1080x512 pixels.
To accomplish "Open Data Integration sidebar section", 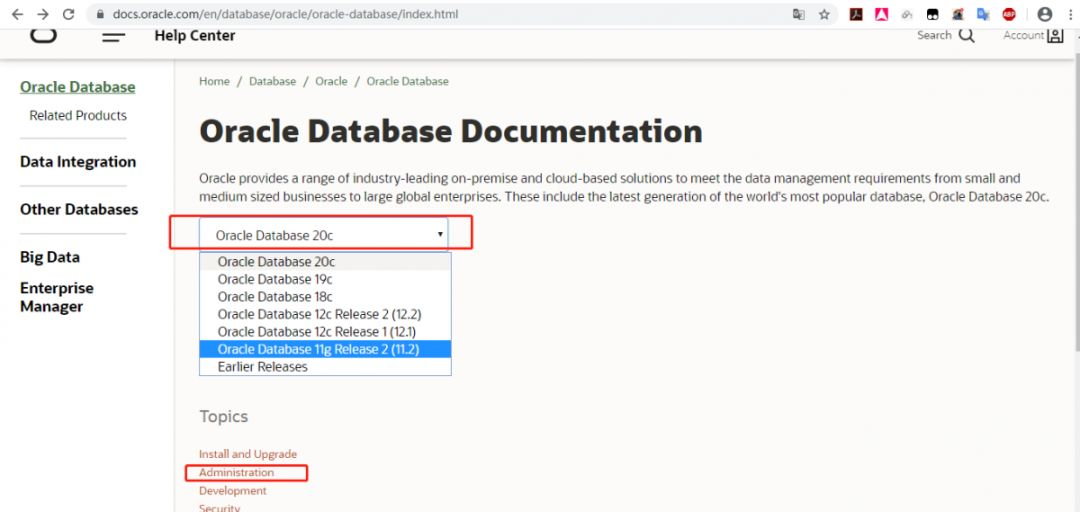I will tap(78, 162).
